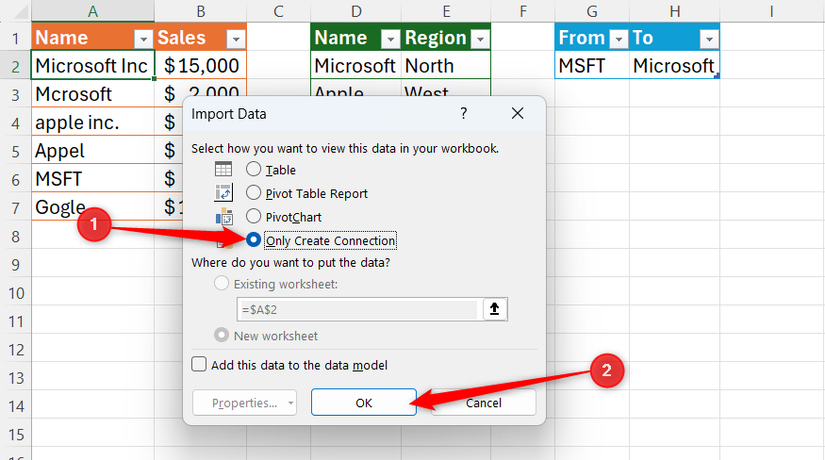Enable Add this data to the data model
Viewport: 825px width, 460px height.
tap(199, 364)
